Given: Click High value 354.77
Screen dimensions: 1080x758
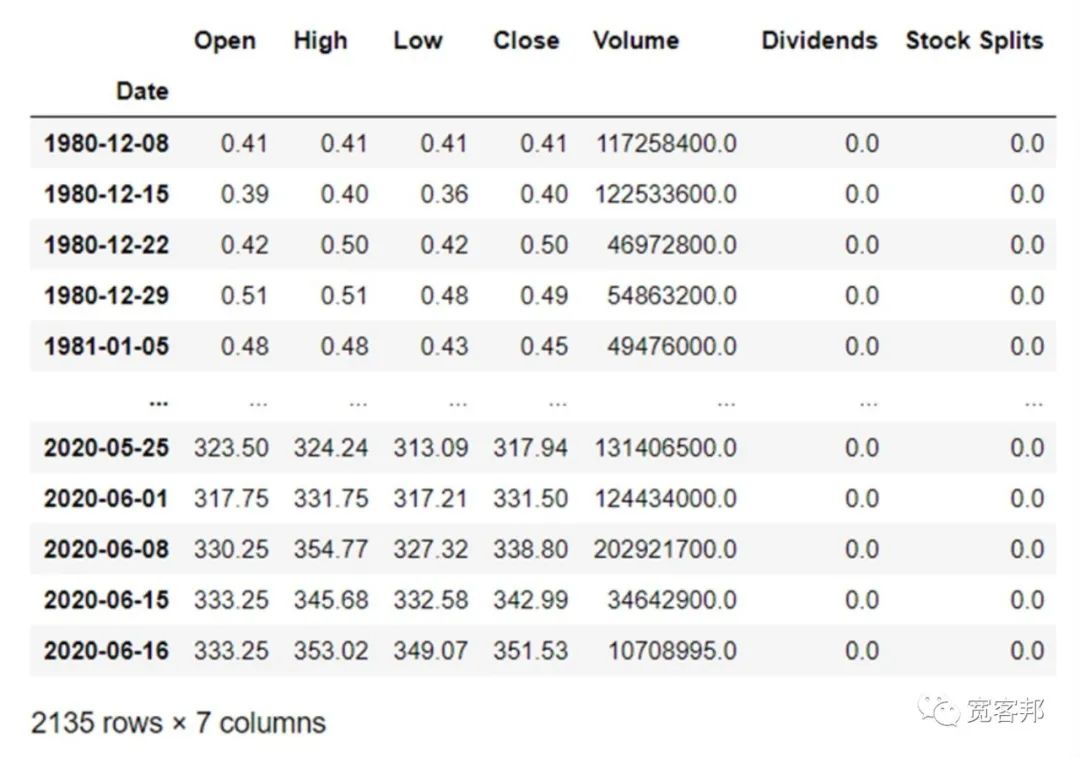Looking at the screenshot, I should pyautogui.click(x=331, y=549).
